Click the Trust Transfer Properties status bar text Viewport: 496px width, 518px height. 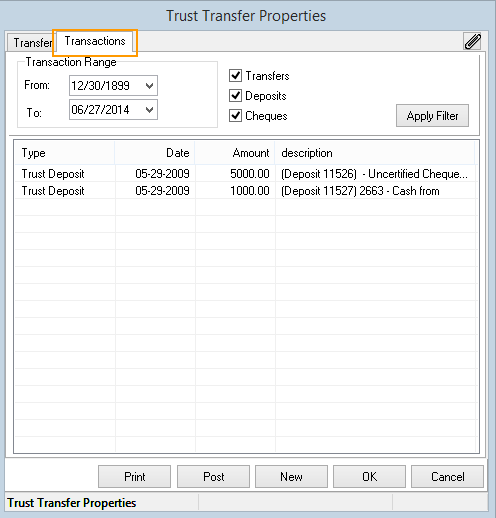tap(72, 503)
